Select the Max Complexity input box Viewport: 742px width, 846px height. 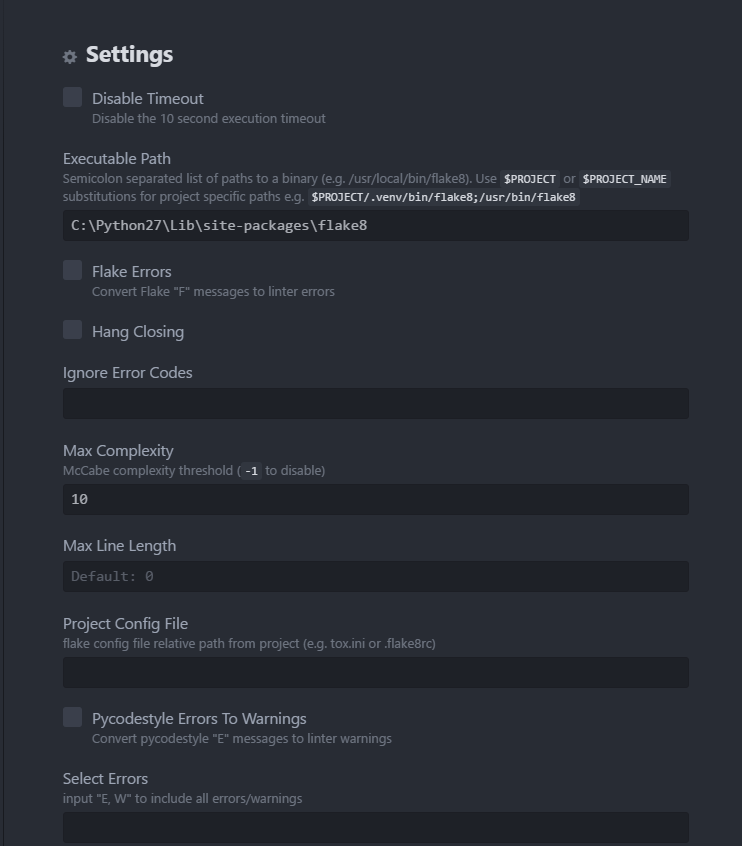(x=375, y=499)
